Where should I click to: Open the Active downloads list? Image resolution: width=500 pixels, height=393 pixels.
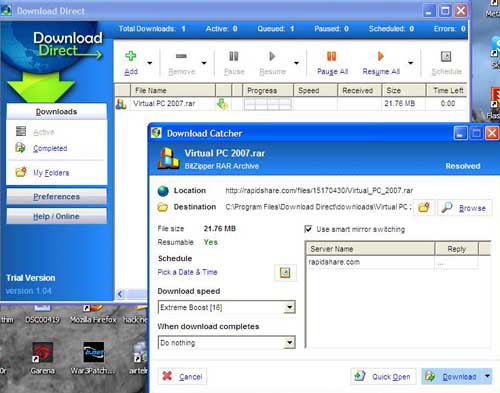[44, 132]
